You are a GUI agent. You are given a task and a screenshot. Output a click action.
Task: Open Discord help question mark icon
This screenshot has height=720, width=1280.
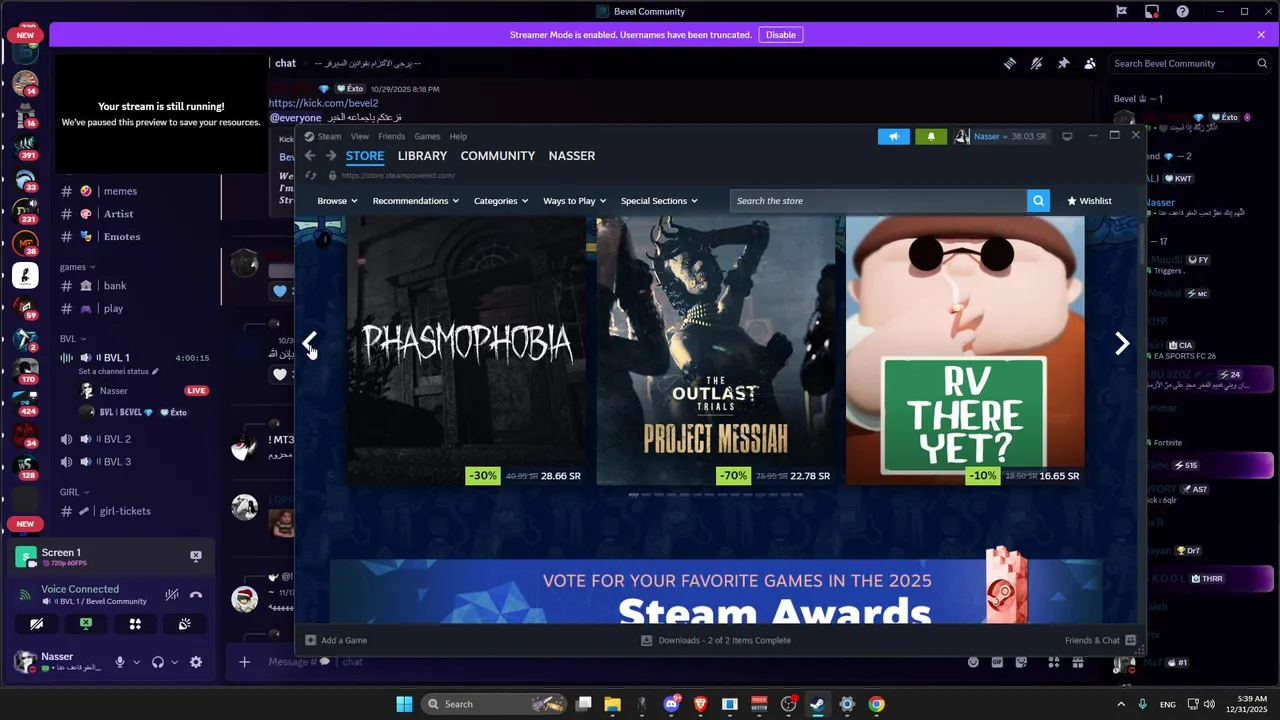click(1183, 11)
